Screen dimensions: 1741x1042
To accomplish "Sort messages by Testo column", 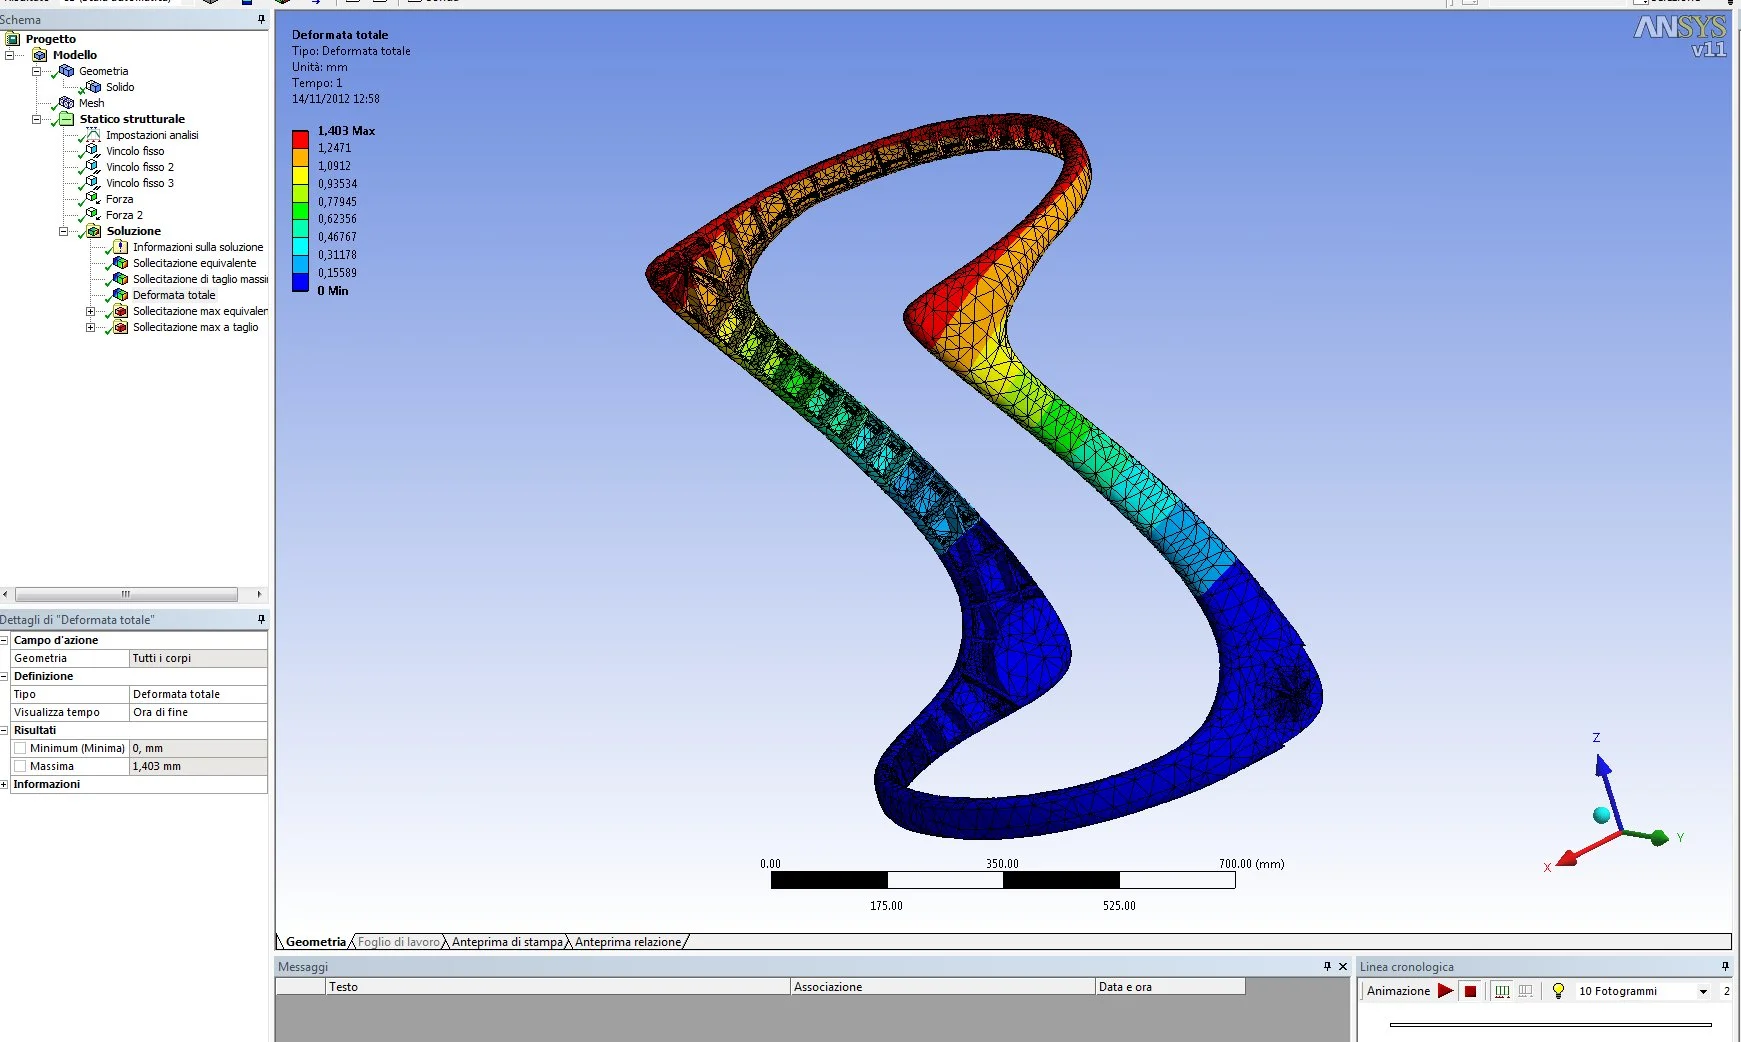I will tap(558, 987).
